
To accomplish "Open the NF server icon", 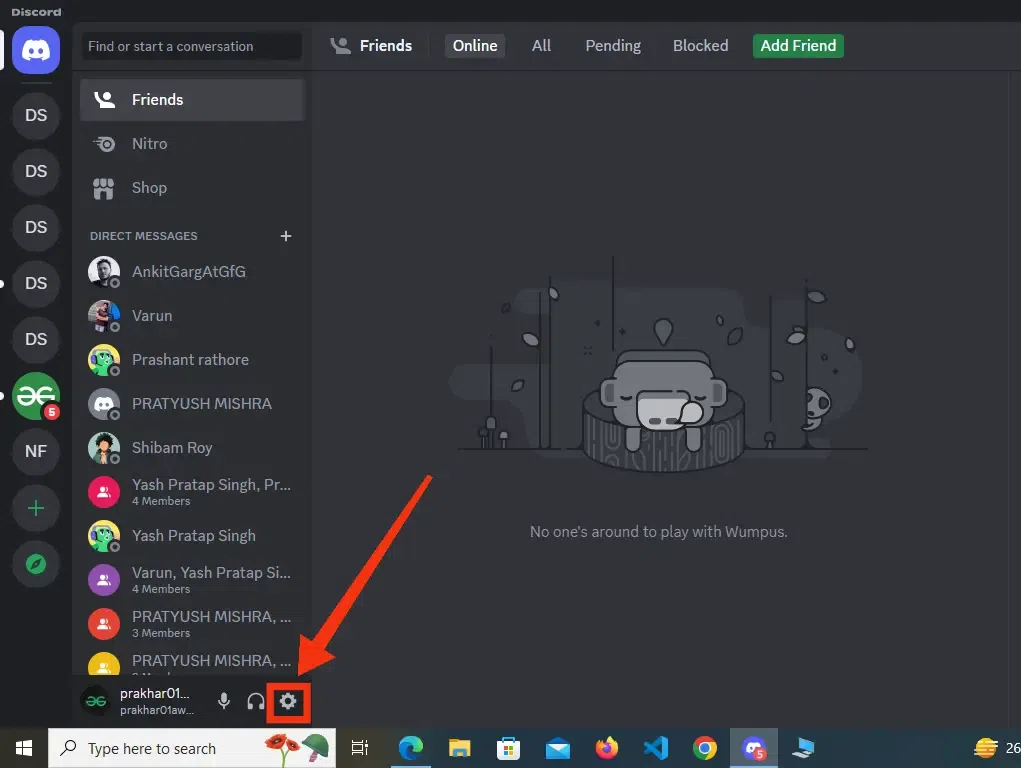I will (36, 451).
